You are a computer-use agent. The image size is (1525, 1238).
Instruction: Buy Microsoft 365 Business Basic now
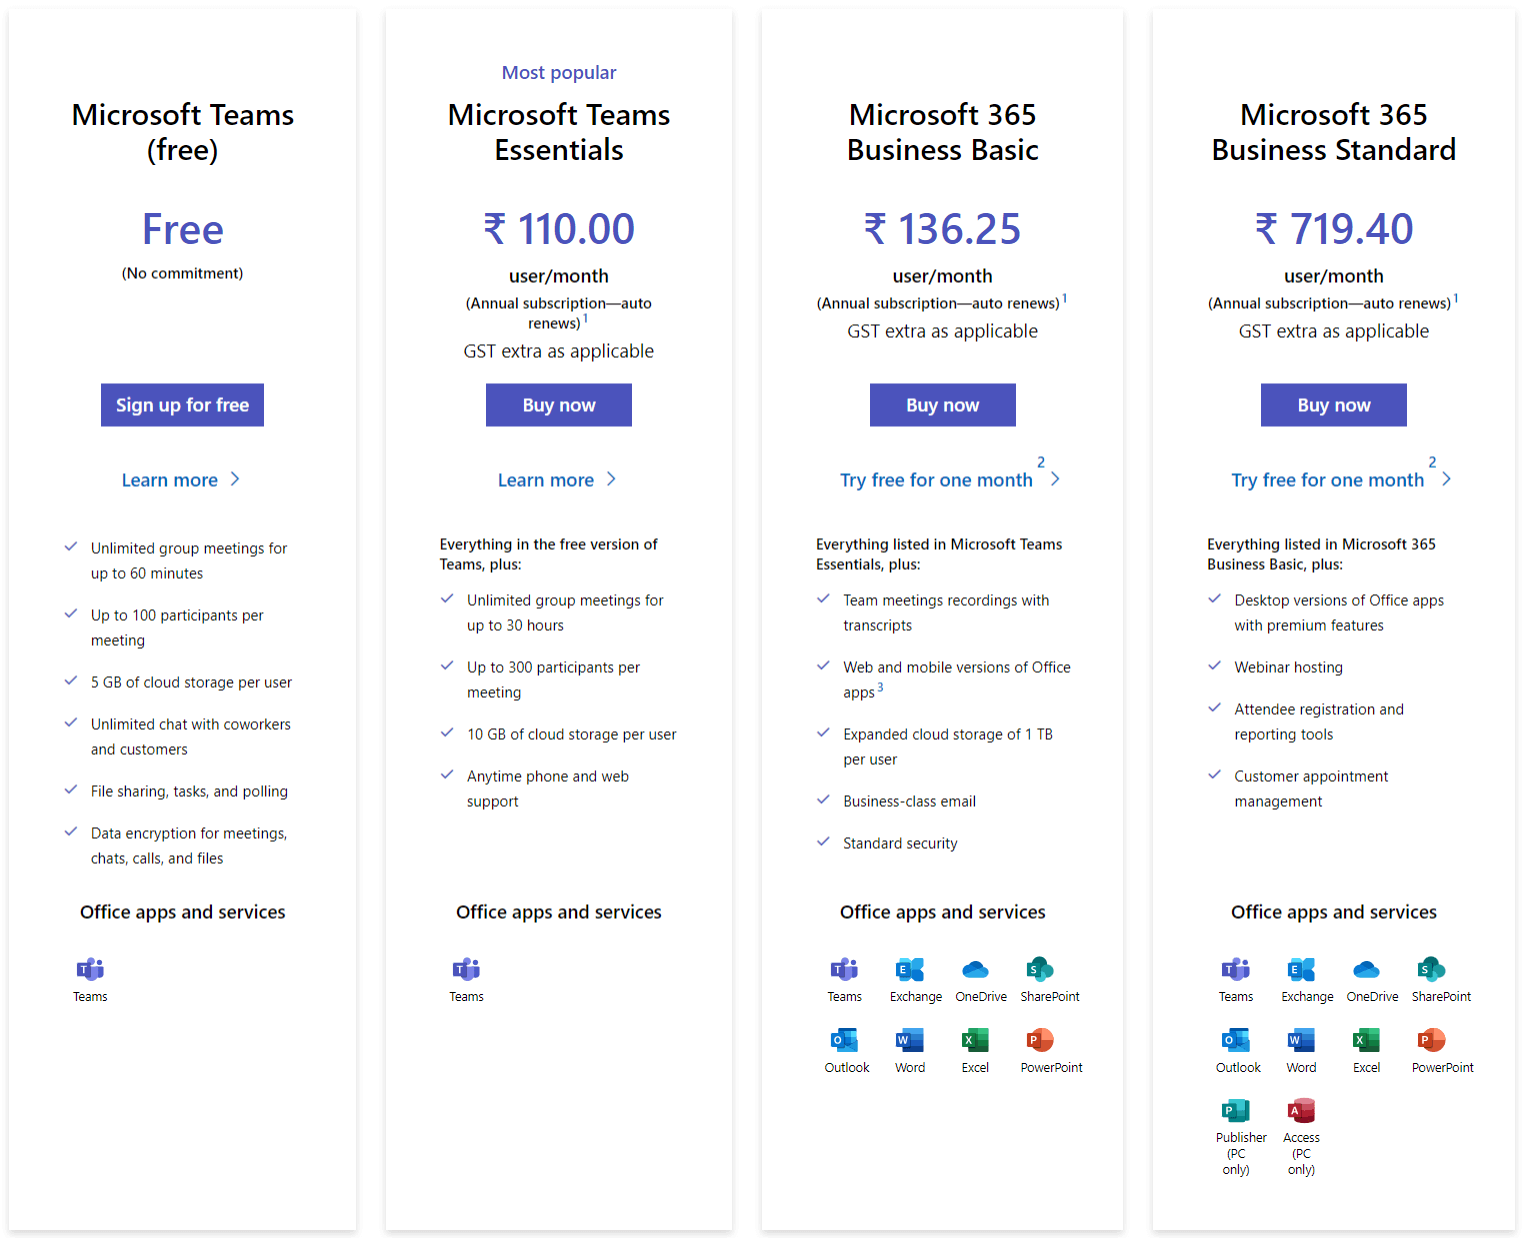pos(942,405)
